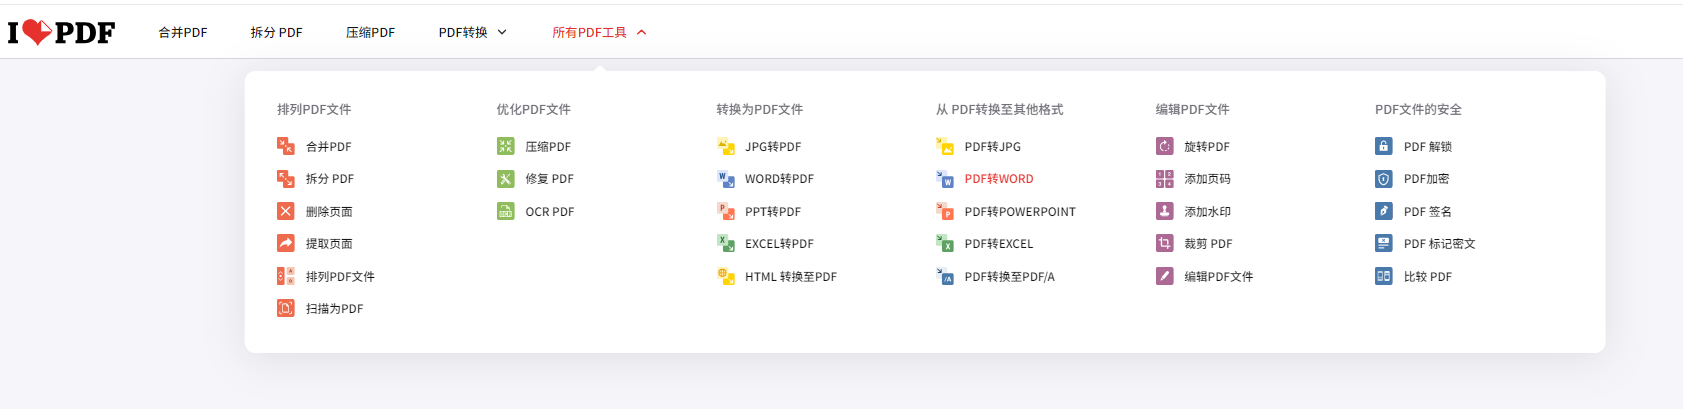The image size is (1683, 409).
Task: Click the 比较 PDF compare icon
Action: (x=1384, y=276)
